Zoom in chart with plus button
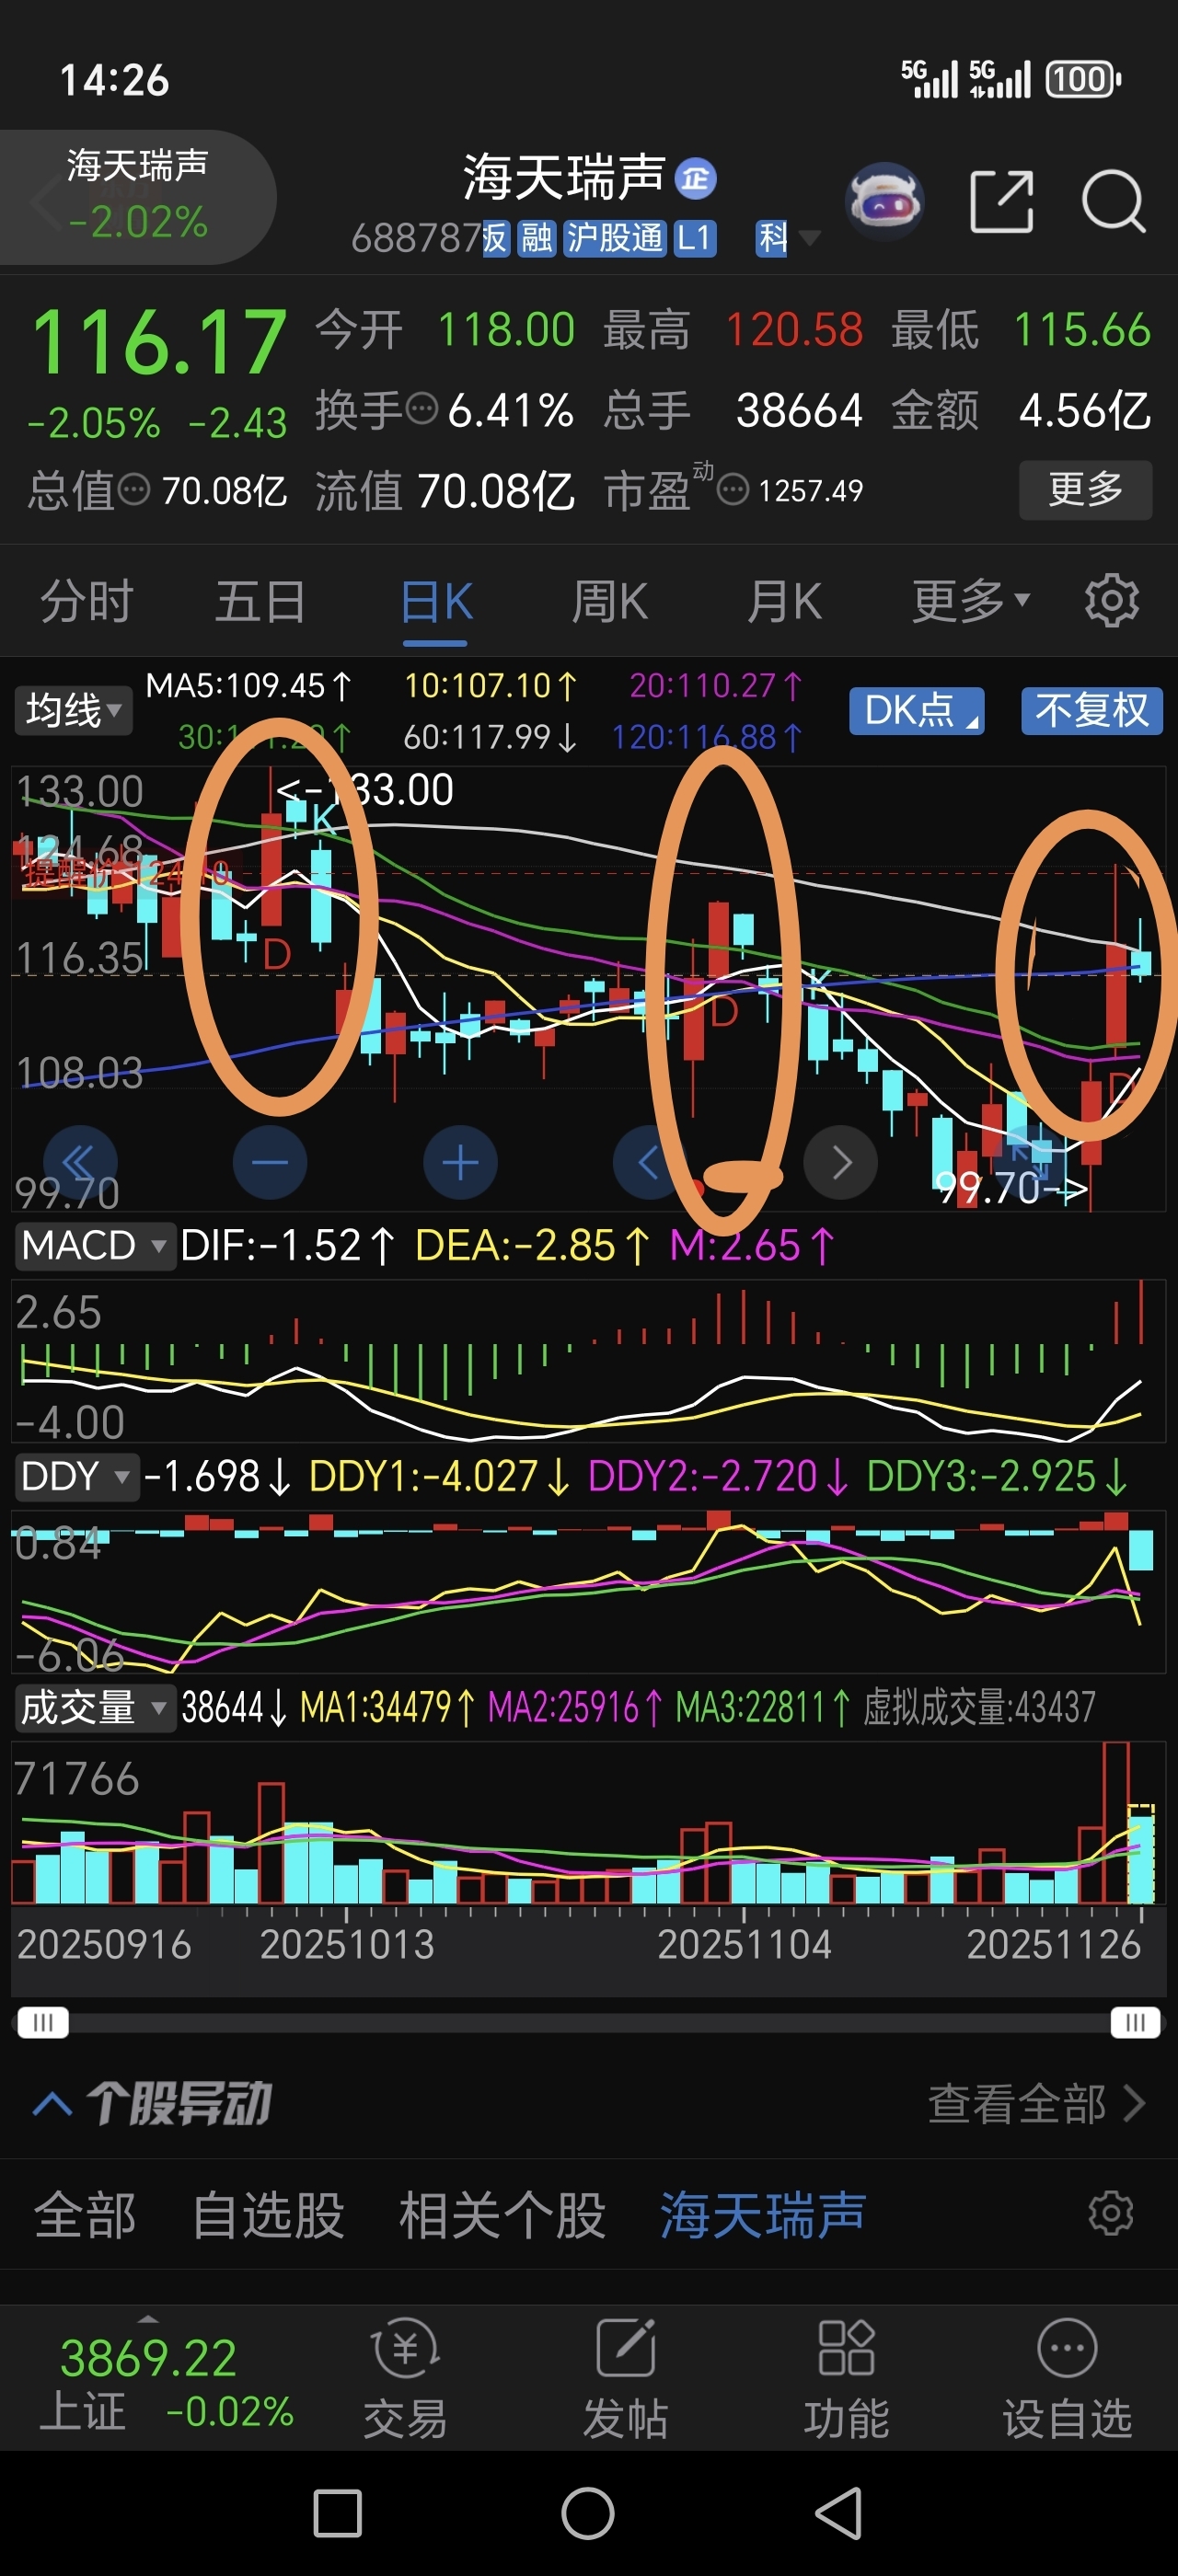Image resolution: width=1178 pixels, height=2576 pixels. [461, 1163]
